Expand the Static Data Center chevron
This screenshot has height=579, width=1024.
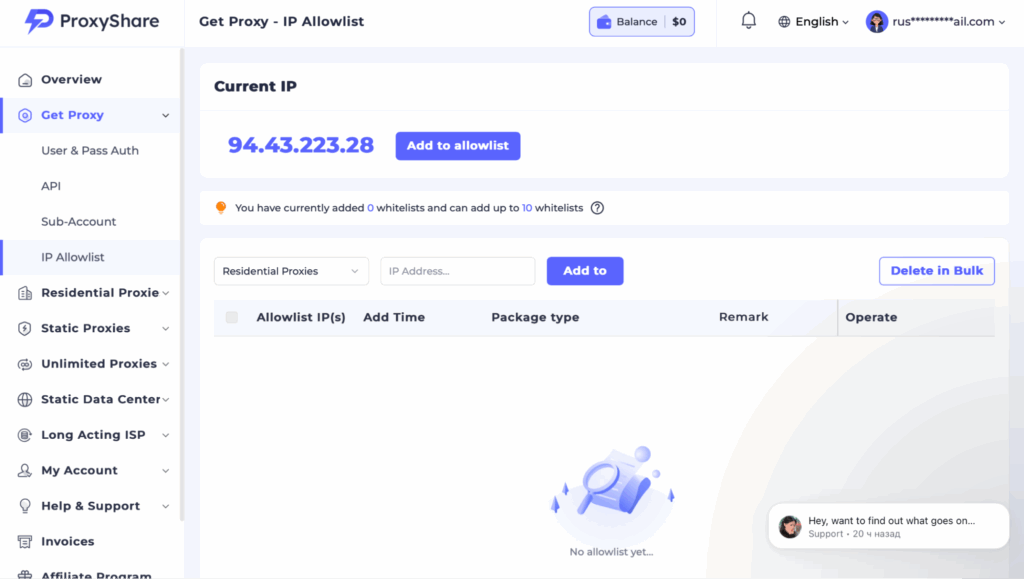coord(166,399)
